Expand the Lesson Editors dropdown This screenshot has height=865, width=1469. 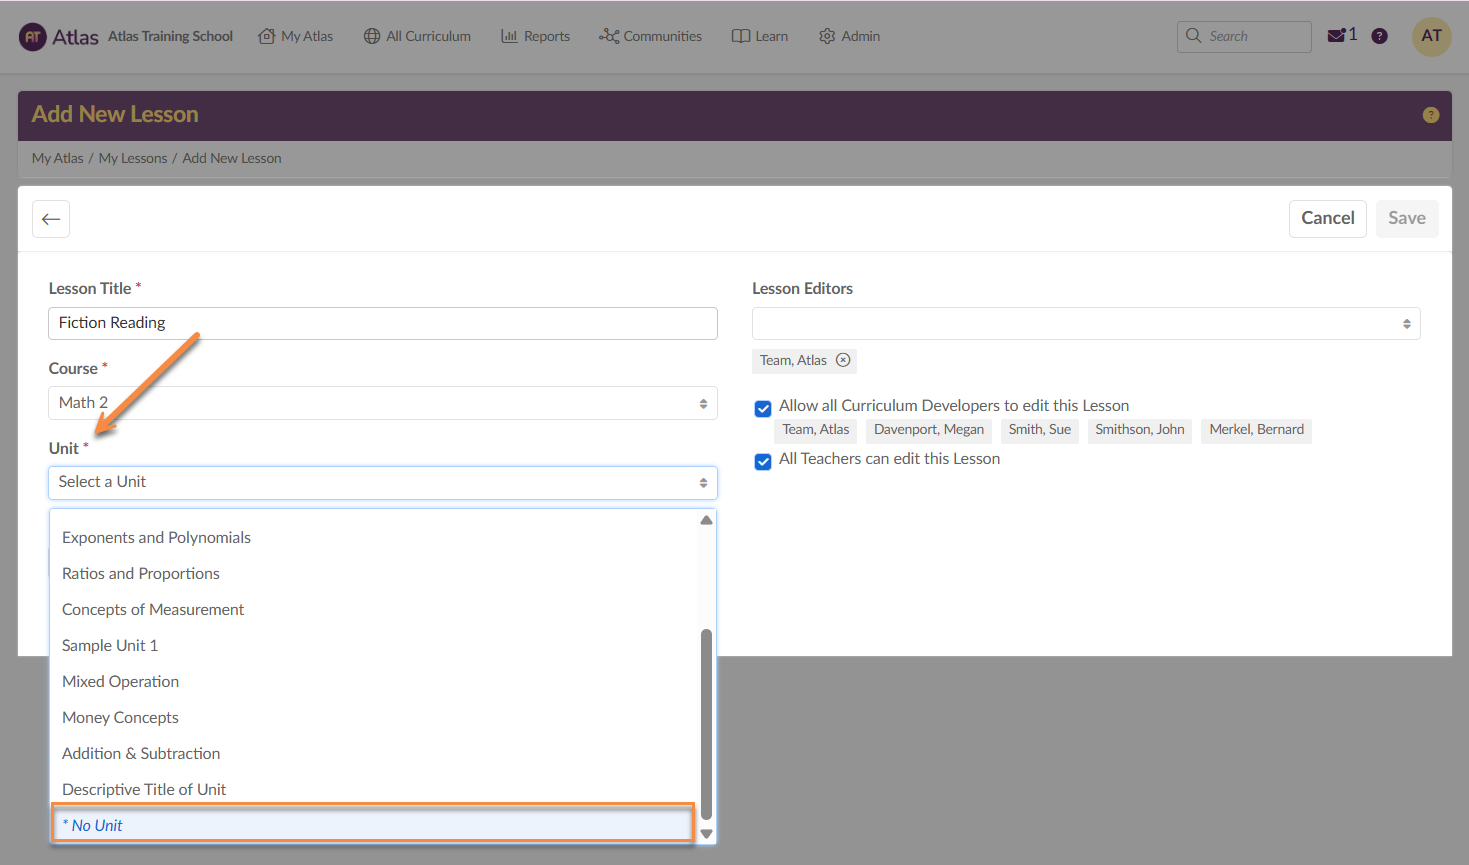pos(1085,324)
